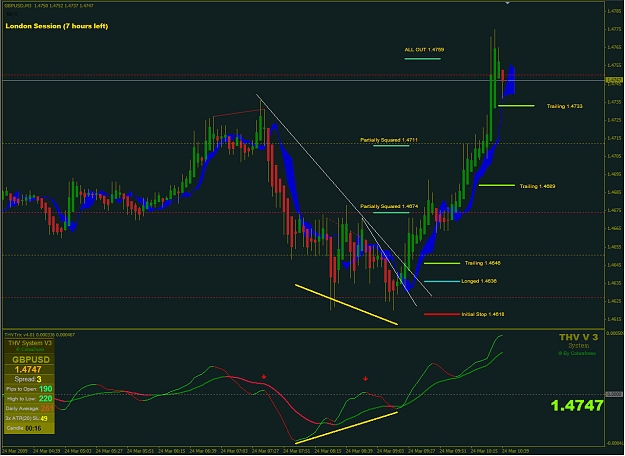This screenshot has width=625, height=456.
Task: Click 24 Mar 10:39 on time axis
Action: 515,451
